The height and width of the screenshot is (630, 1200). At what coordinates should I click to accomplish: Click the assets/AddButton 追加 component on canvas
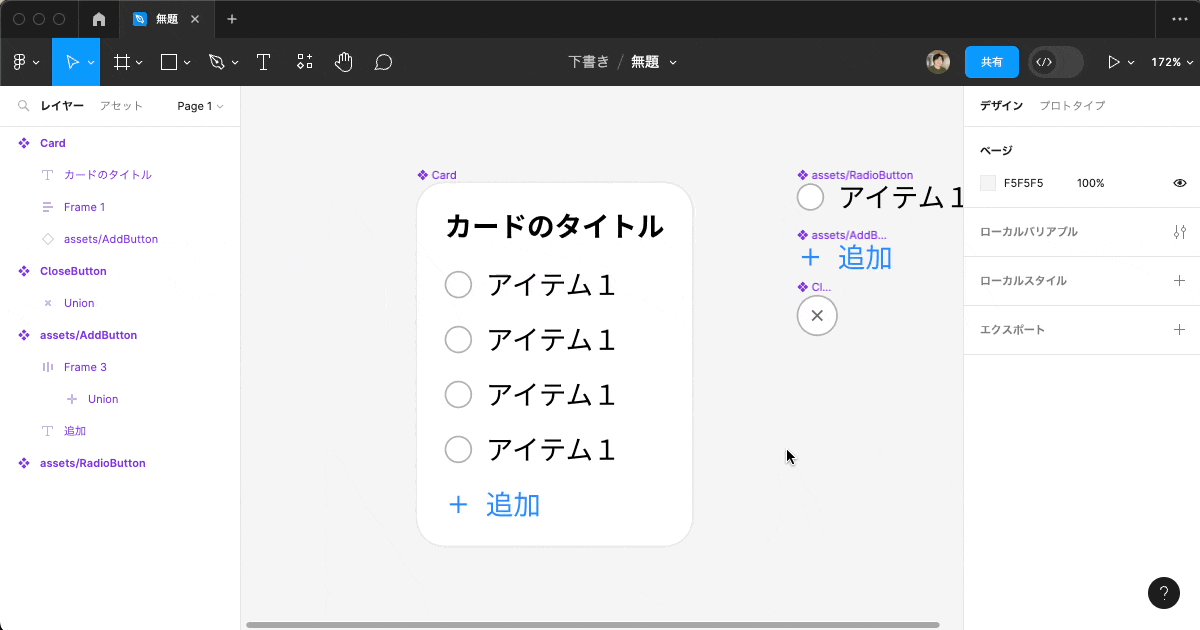pos(845,258)
